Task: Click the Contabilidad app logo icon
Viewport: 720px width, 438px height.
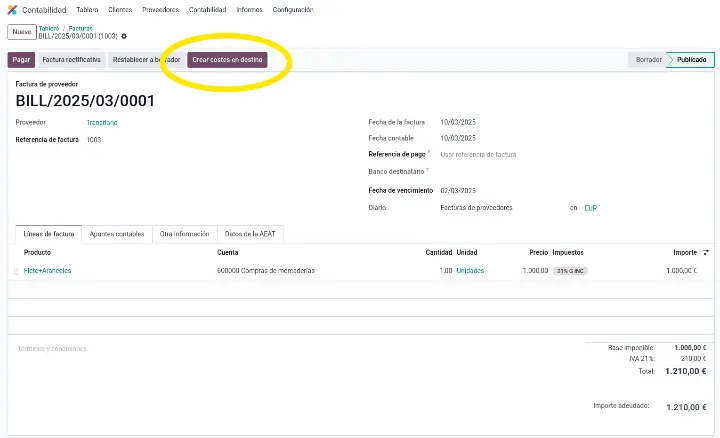Action: pos(12,10)
